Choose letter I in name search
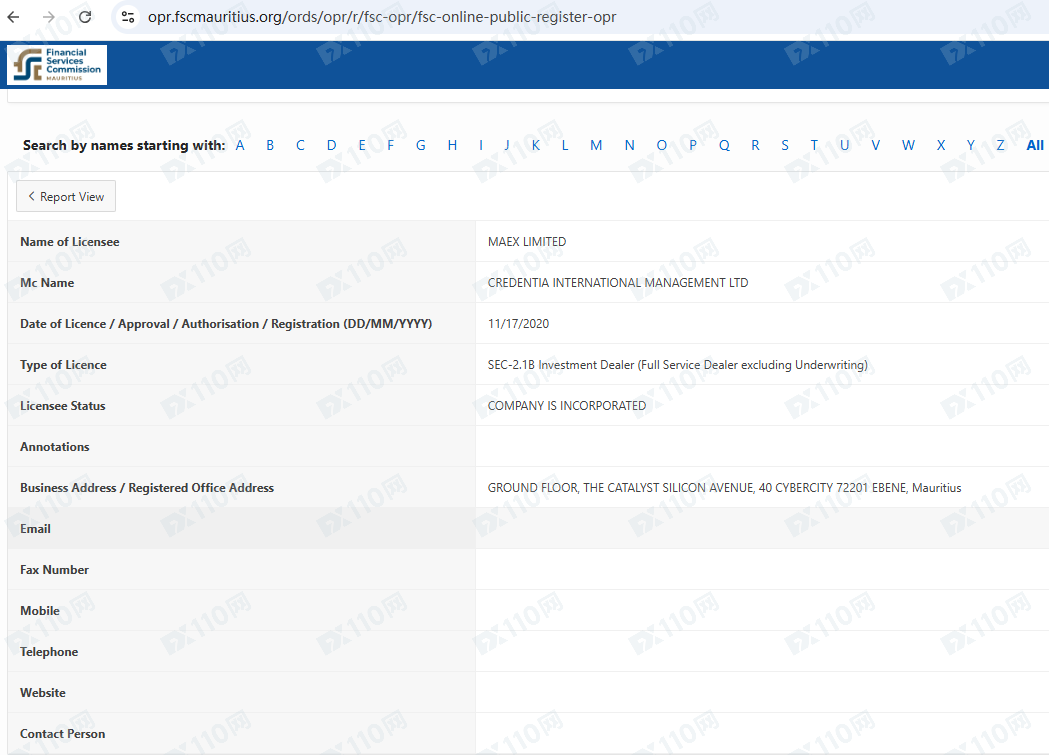This screenshot has height=755, width=1049. coord(481,145)
